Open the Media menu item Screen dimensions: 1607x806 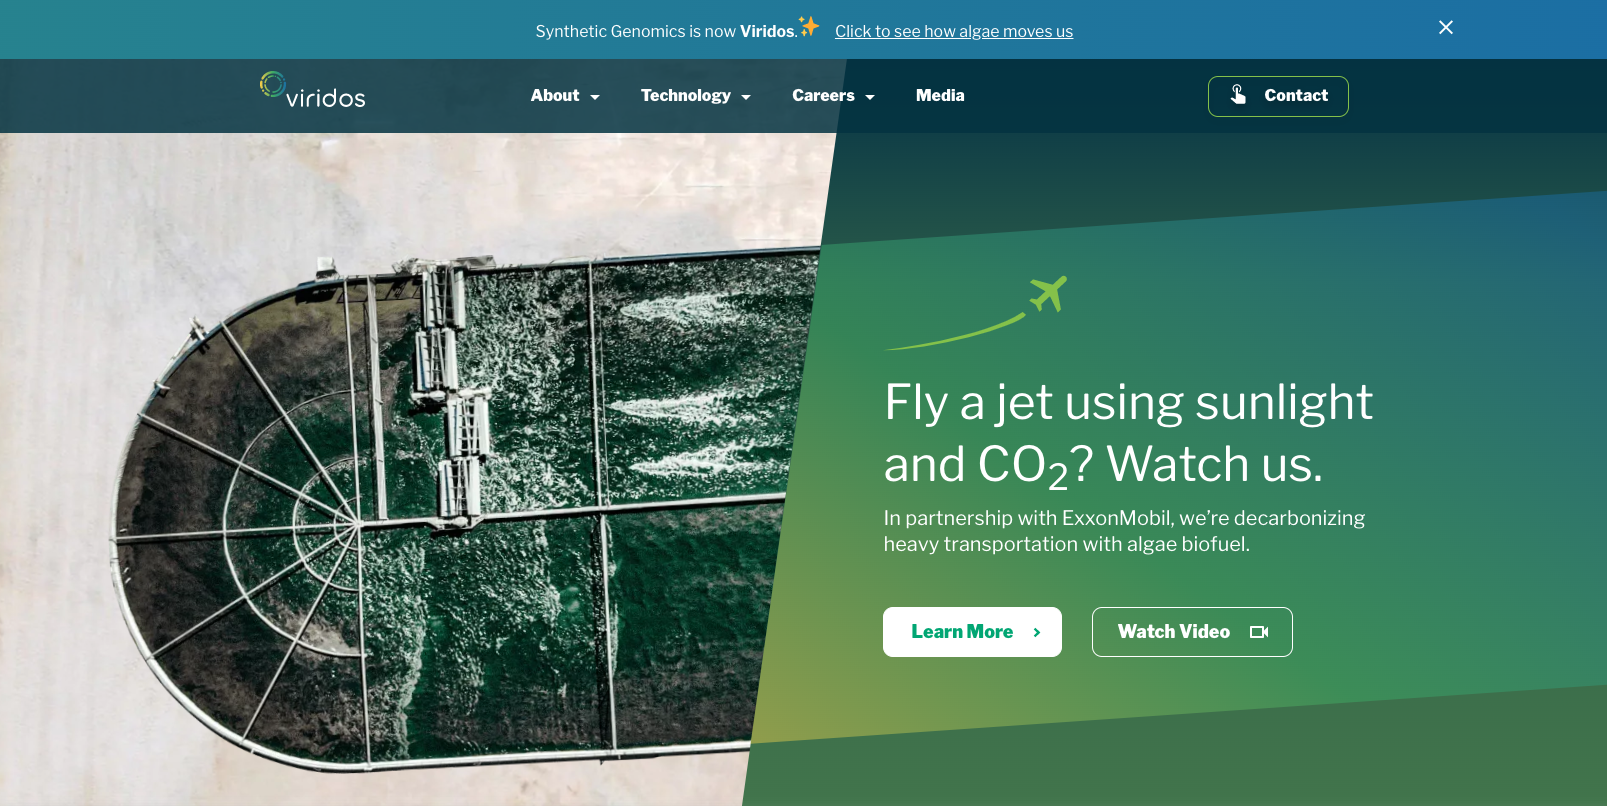click(x=940, y=95)
